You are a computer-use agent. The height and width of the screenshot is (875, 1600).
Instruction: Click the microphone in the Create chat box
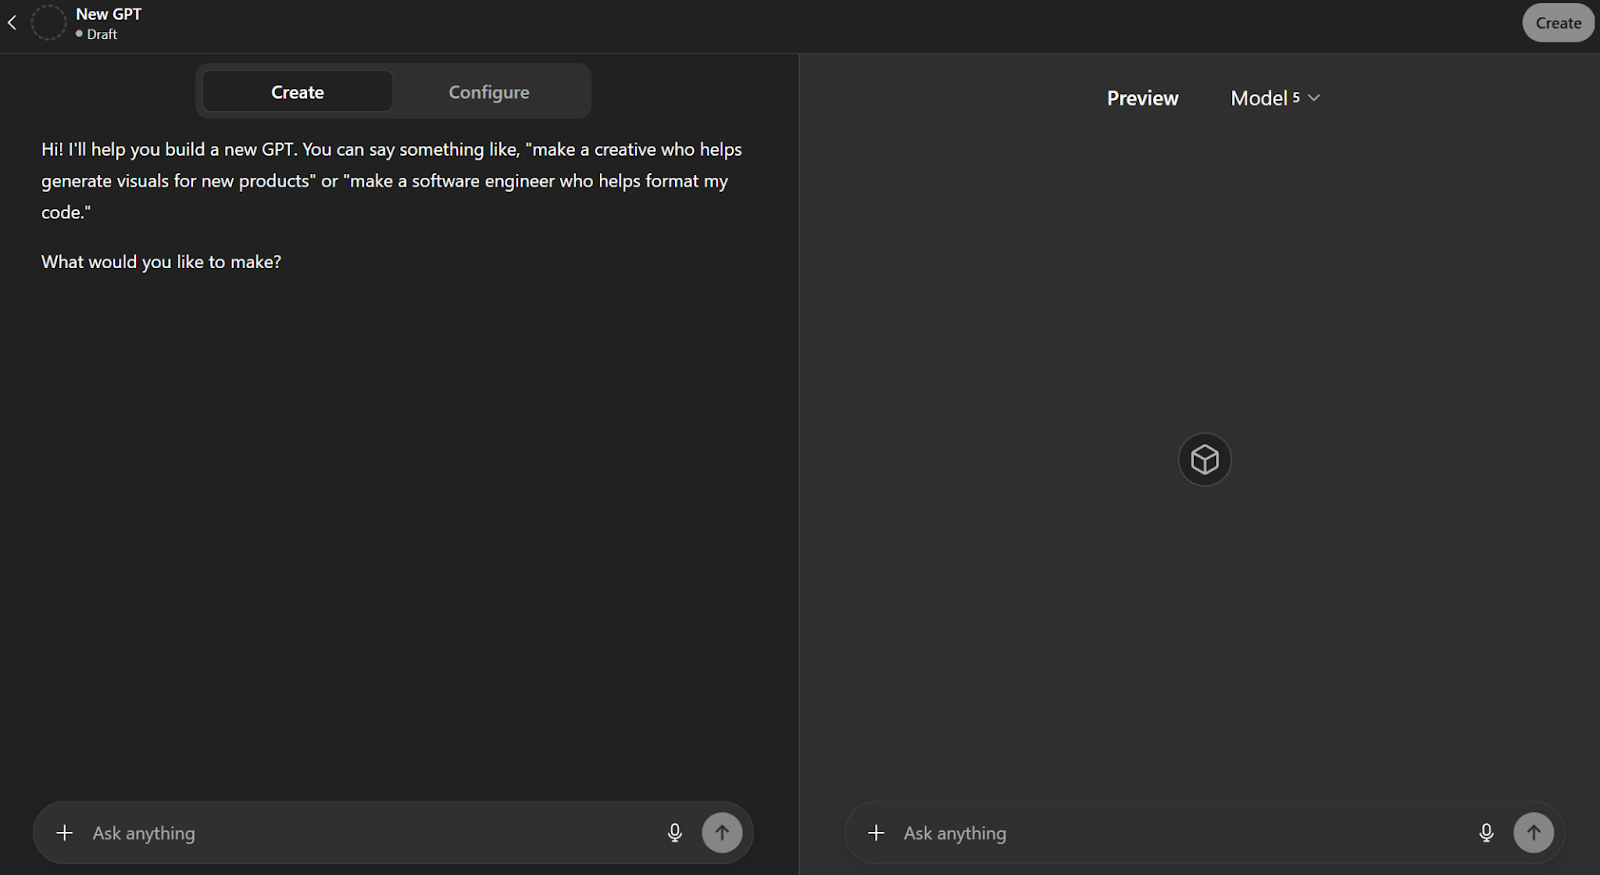pyautogui.click(x=675, y=833)
